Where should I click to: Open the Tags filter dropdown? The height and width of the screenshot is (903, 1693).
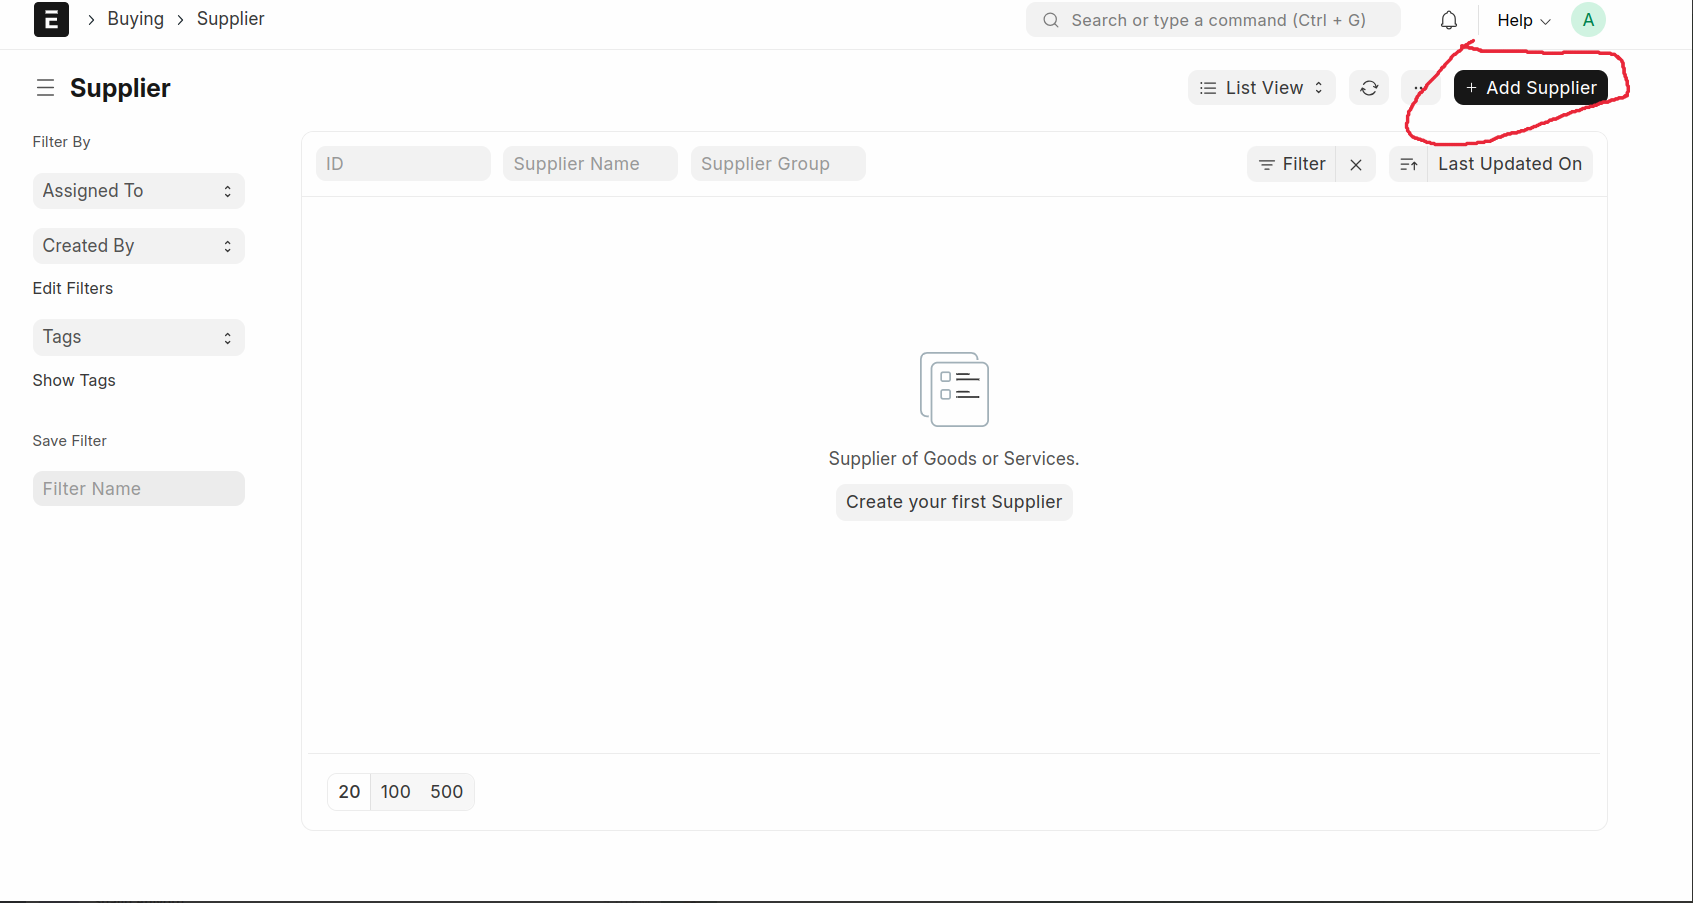138,338
